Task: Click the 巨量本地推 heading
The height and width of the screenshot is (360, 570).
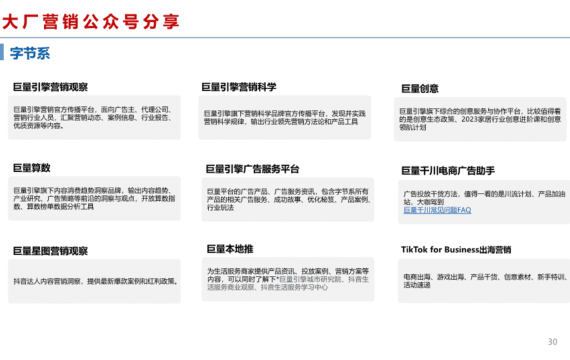Action: pyautogui.click(x=230, y=249)
